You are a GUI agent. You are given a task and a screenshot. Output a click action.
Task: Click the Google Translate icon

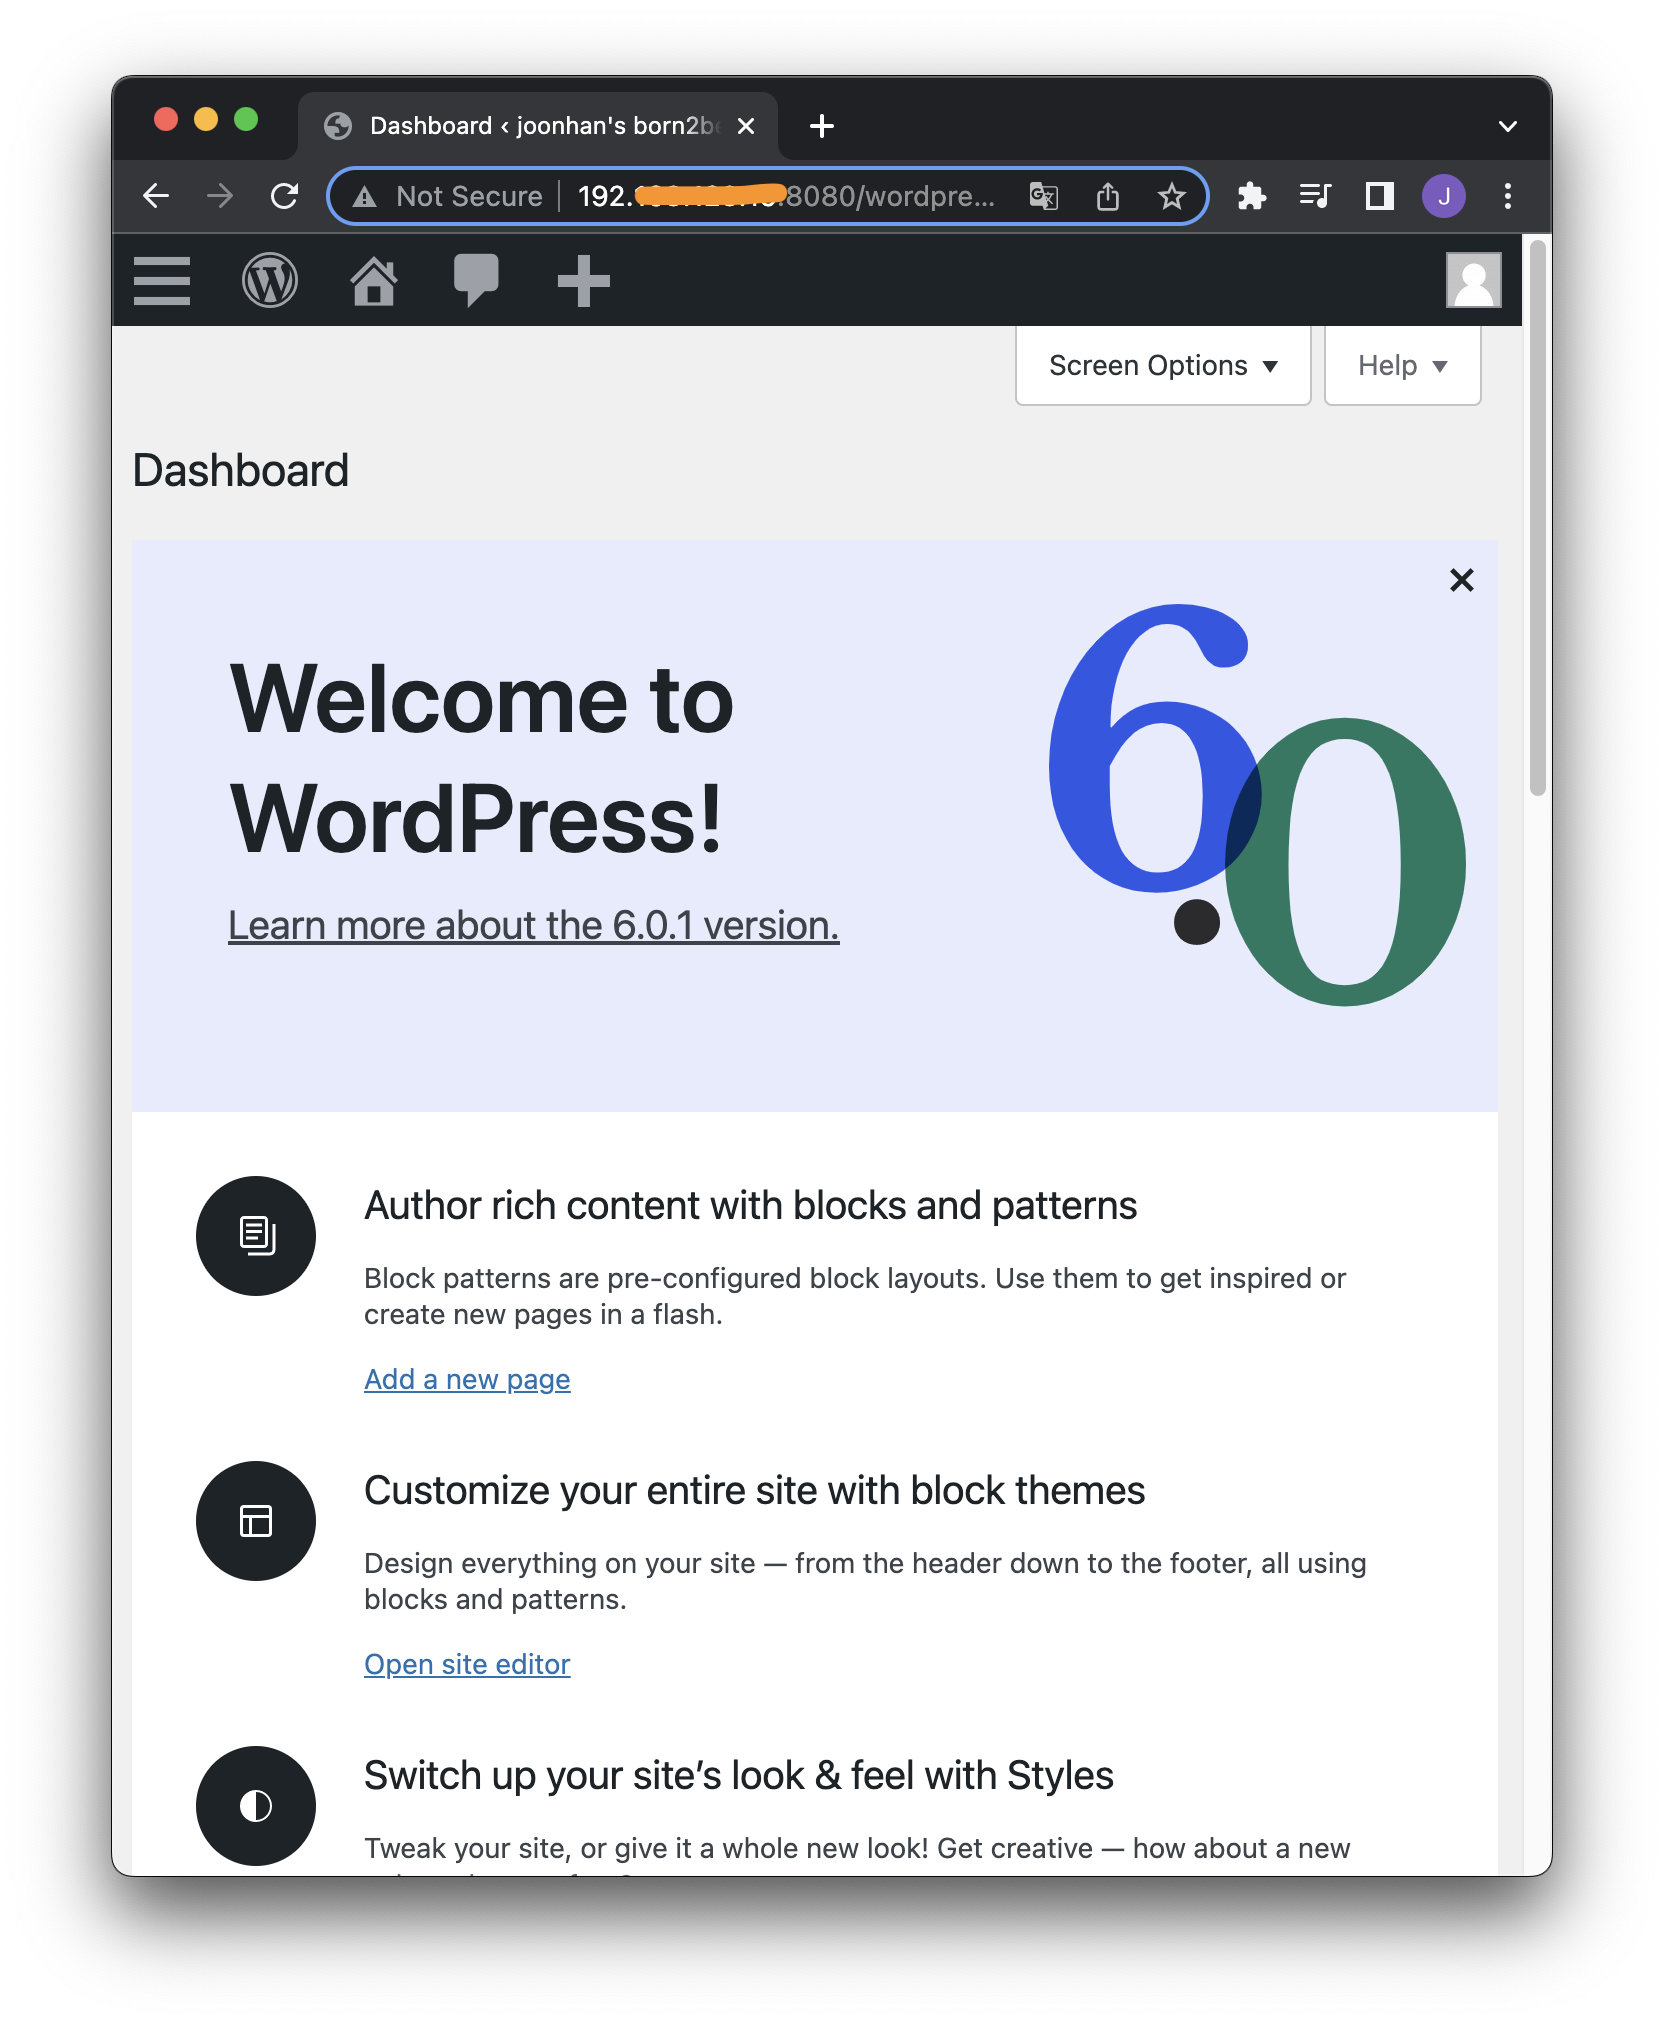tap(1043, 196)
